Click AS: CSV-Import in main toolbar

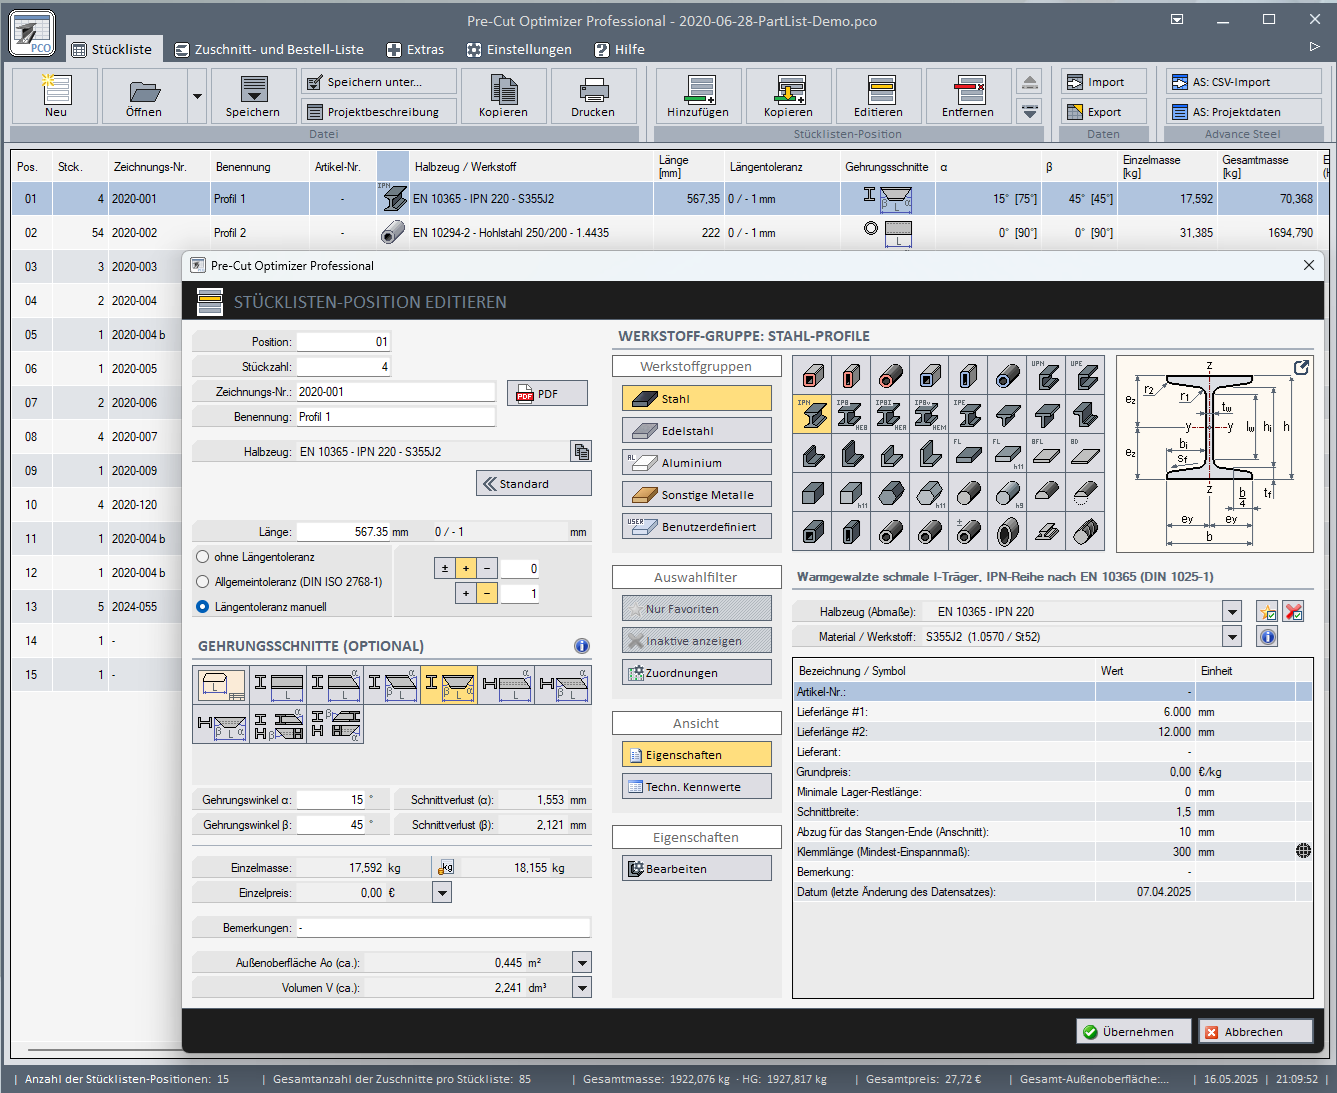[x=1244, y=82]
